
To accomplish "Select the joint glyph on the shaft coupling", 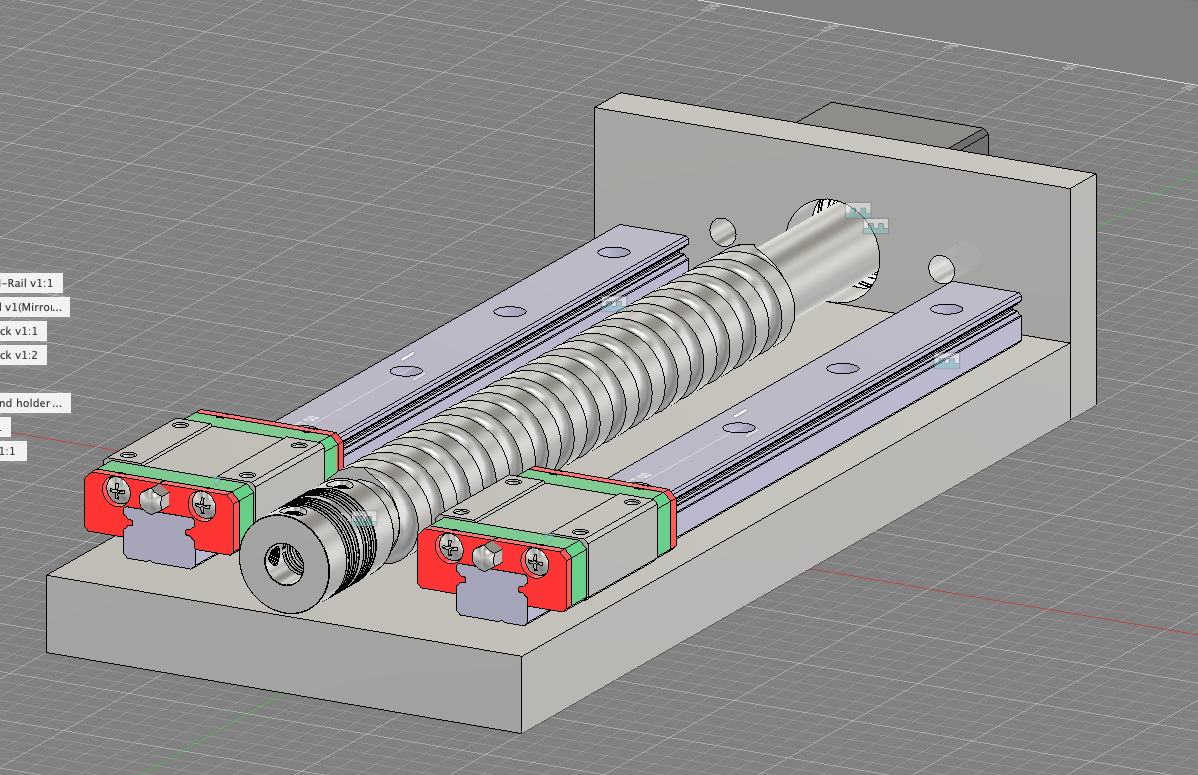I will coord(364,520).
